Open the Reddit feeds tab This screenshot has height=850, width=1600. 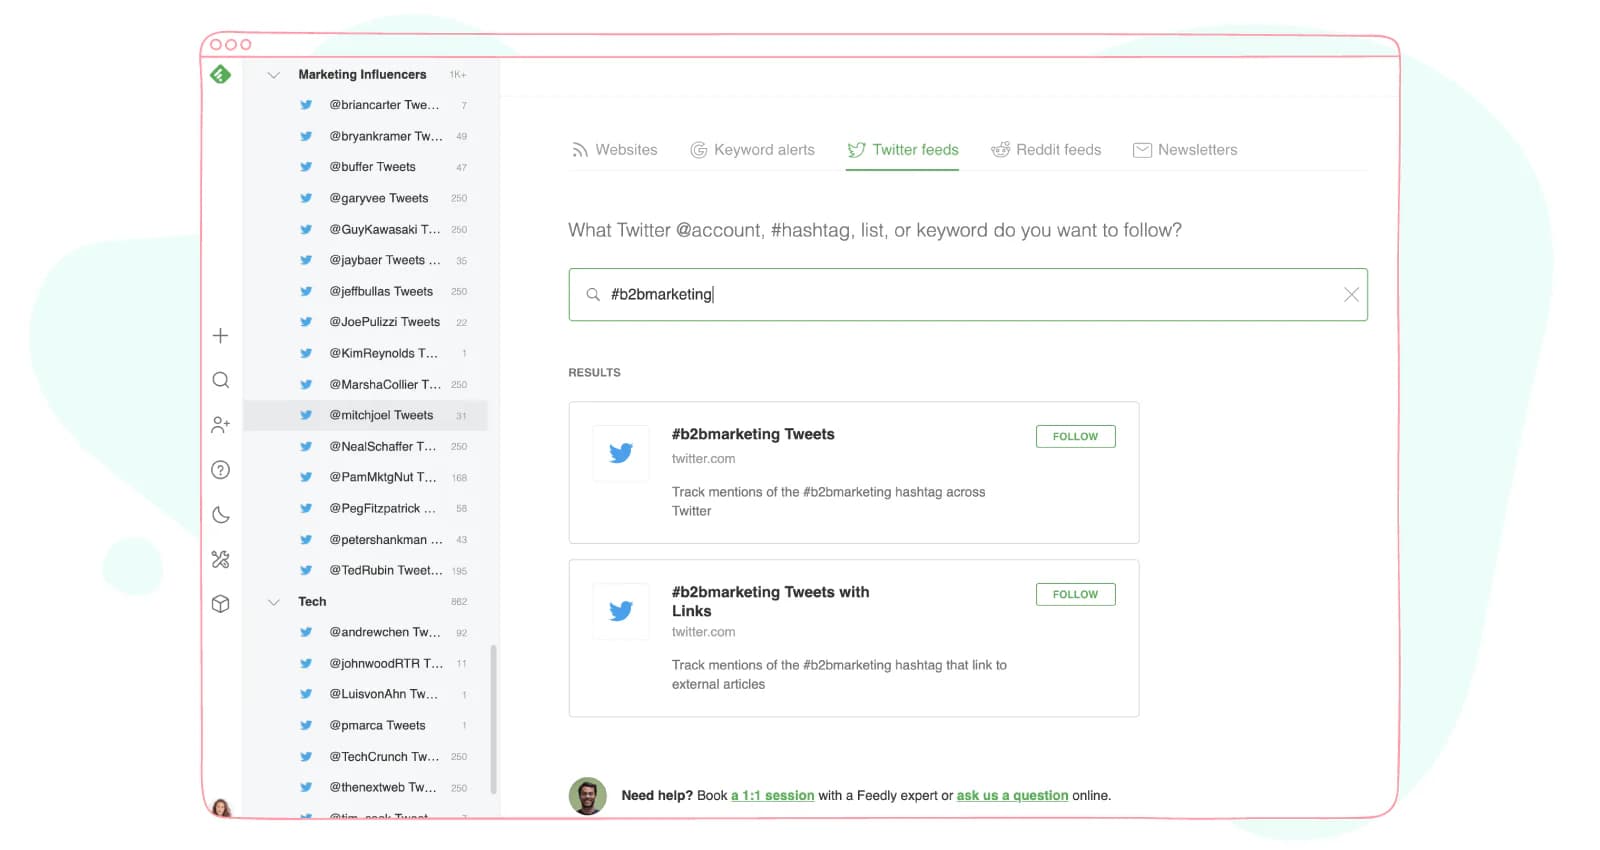point(1046,150)
